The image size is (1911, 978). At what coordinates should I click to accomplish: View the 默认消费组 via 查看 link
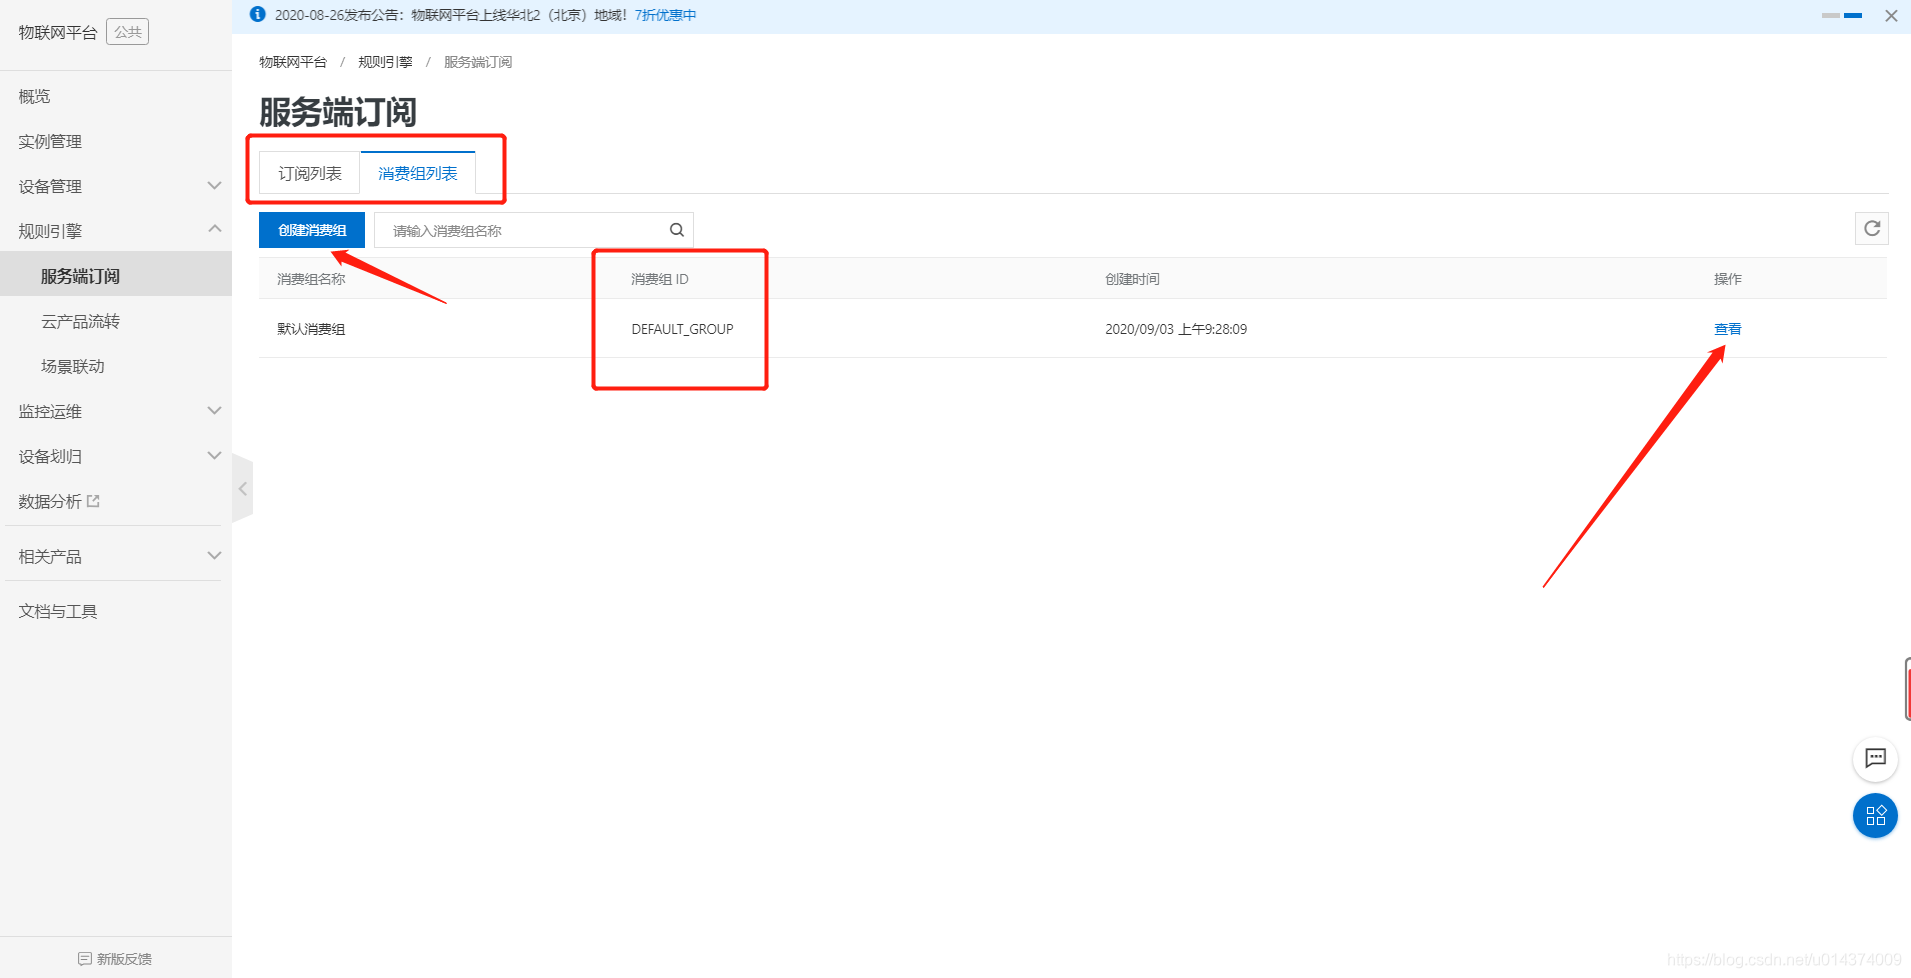tap(1727, 329)
